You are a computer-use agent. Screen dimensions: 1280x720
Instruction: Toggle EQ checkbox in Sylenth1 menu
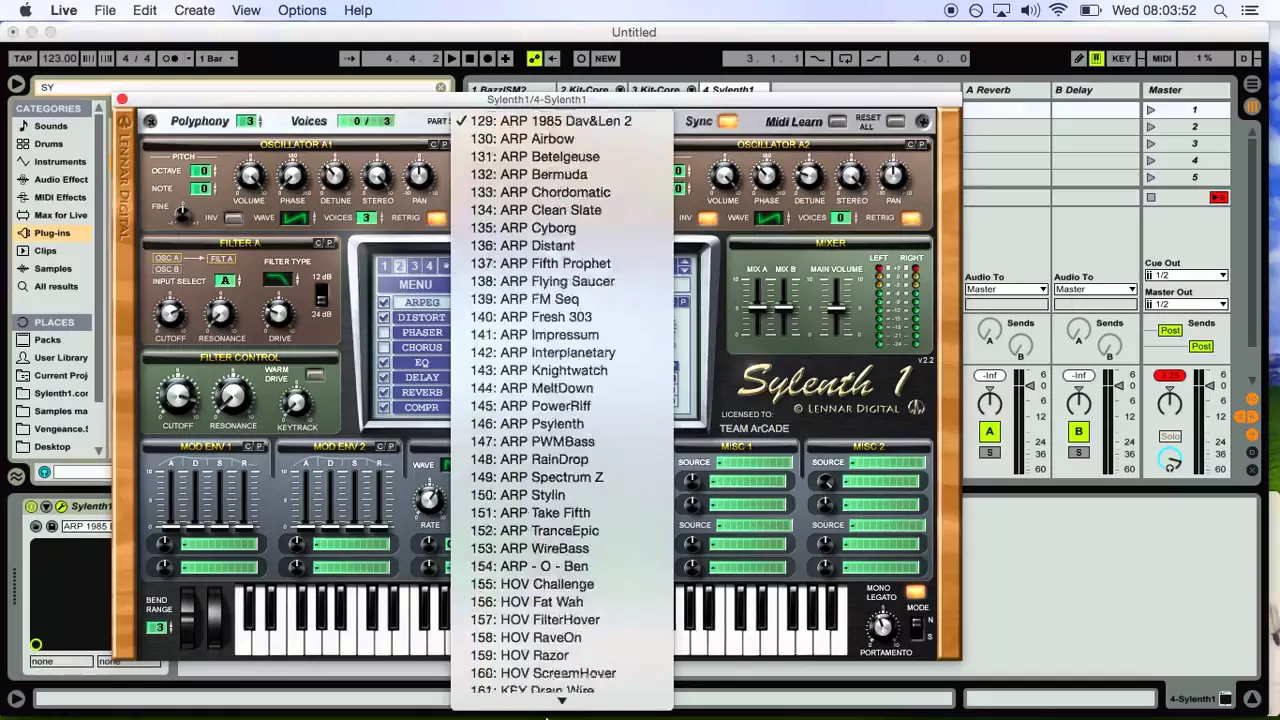click(384, 362)
